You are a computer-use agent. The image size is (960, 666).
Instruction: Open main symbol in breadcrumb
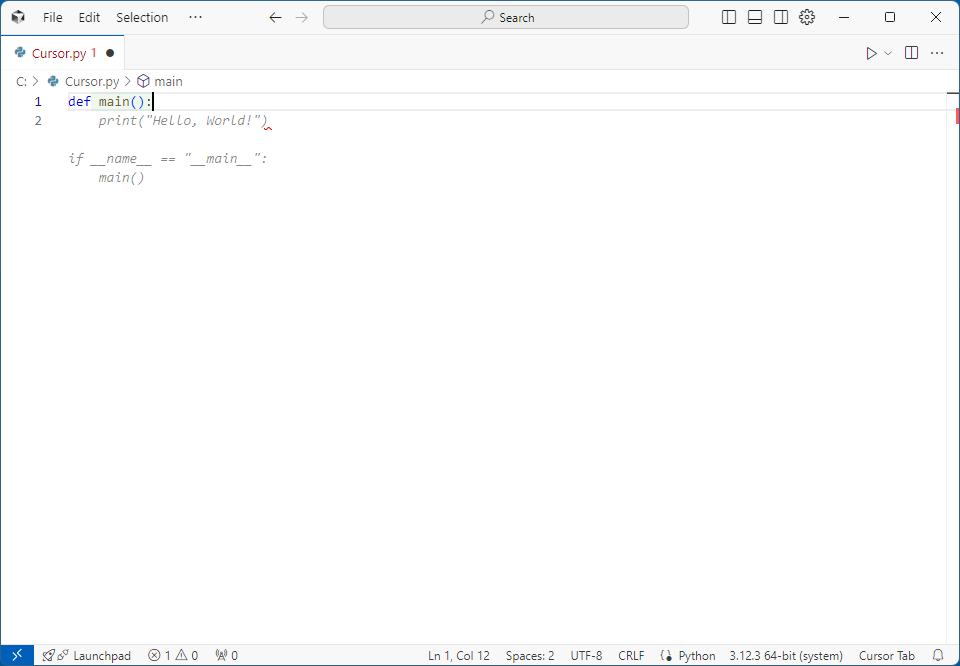168,81
